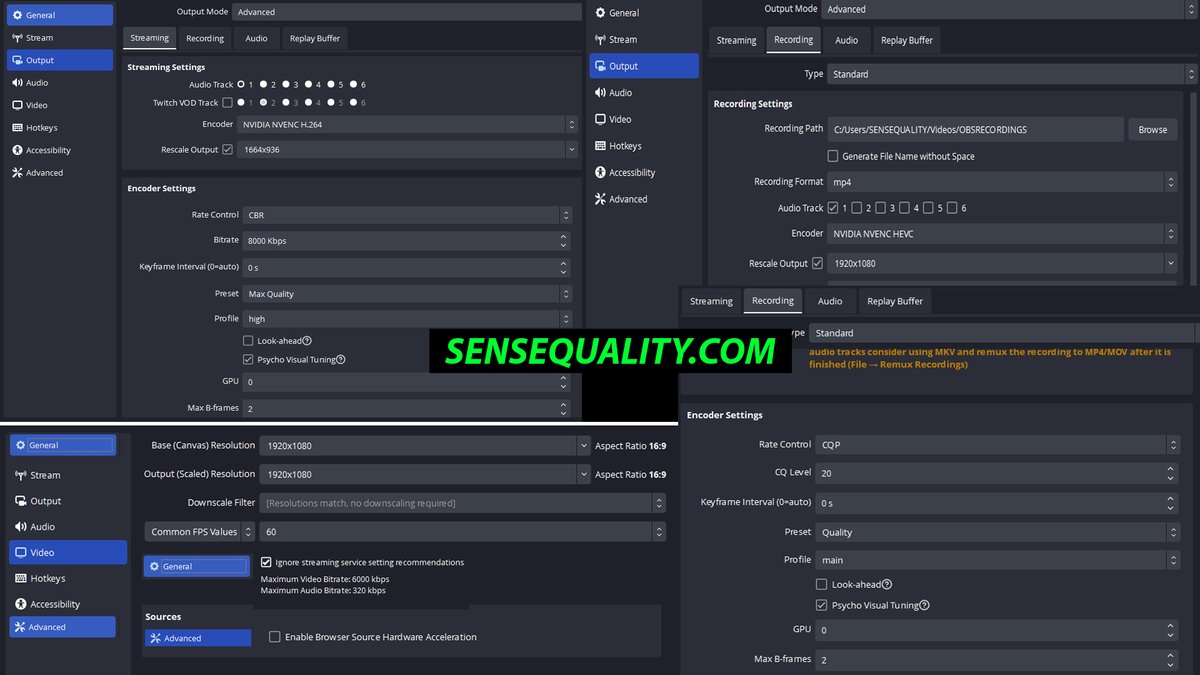Open Replay Buffer tab above Recording Settings panel
Viewport: 1200px width, 675px height.
[907, 40]
